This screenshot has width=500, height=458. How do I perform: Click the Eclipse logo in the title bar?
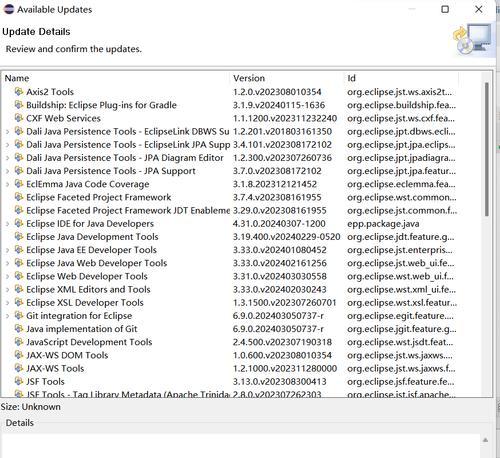click(9, 9)
